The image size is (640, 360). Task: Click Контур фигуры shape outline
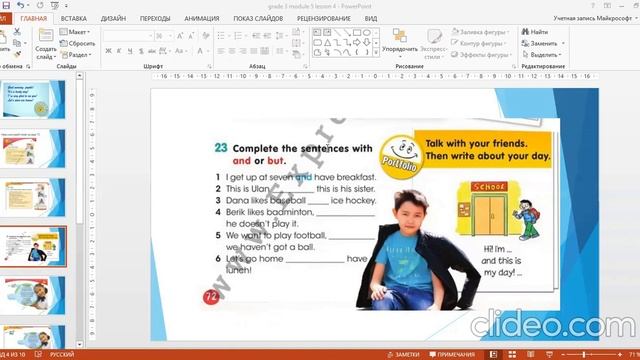[479, 43]
